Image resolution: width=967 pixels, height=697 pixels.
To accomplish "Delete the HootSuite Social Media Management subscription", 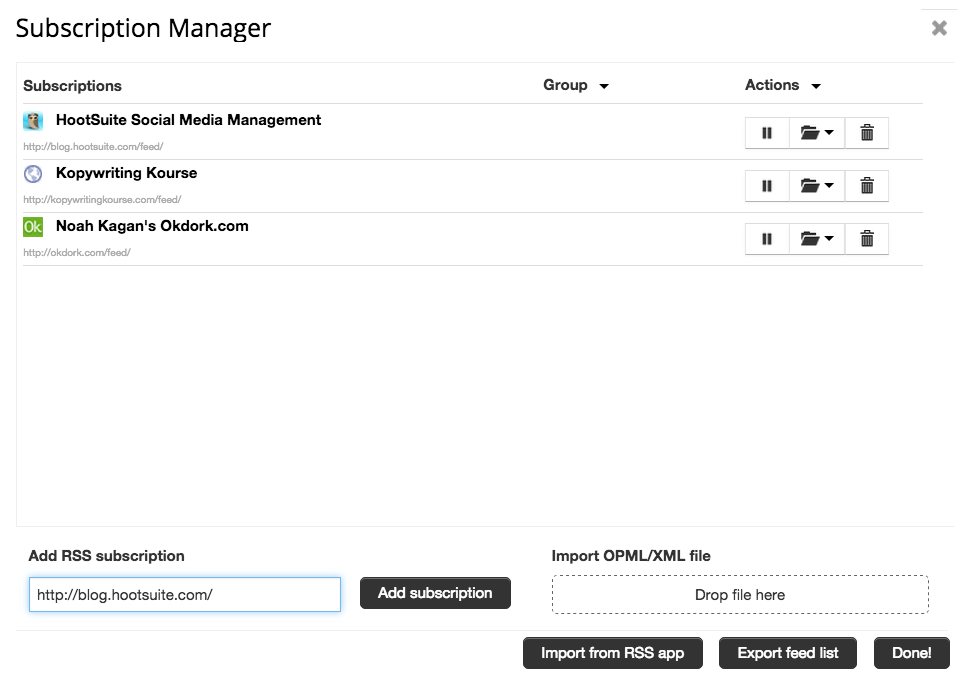I will coord(867,133).
